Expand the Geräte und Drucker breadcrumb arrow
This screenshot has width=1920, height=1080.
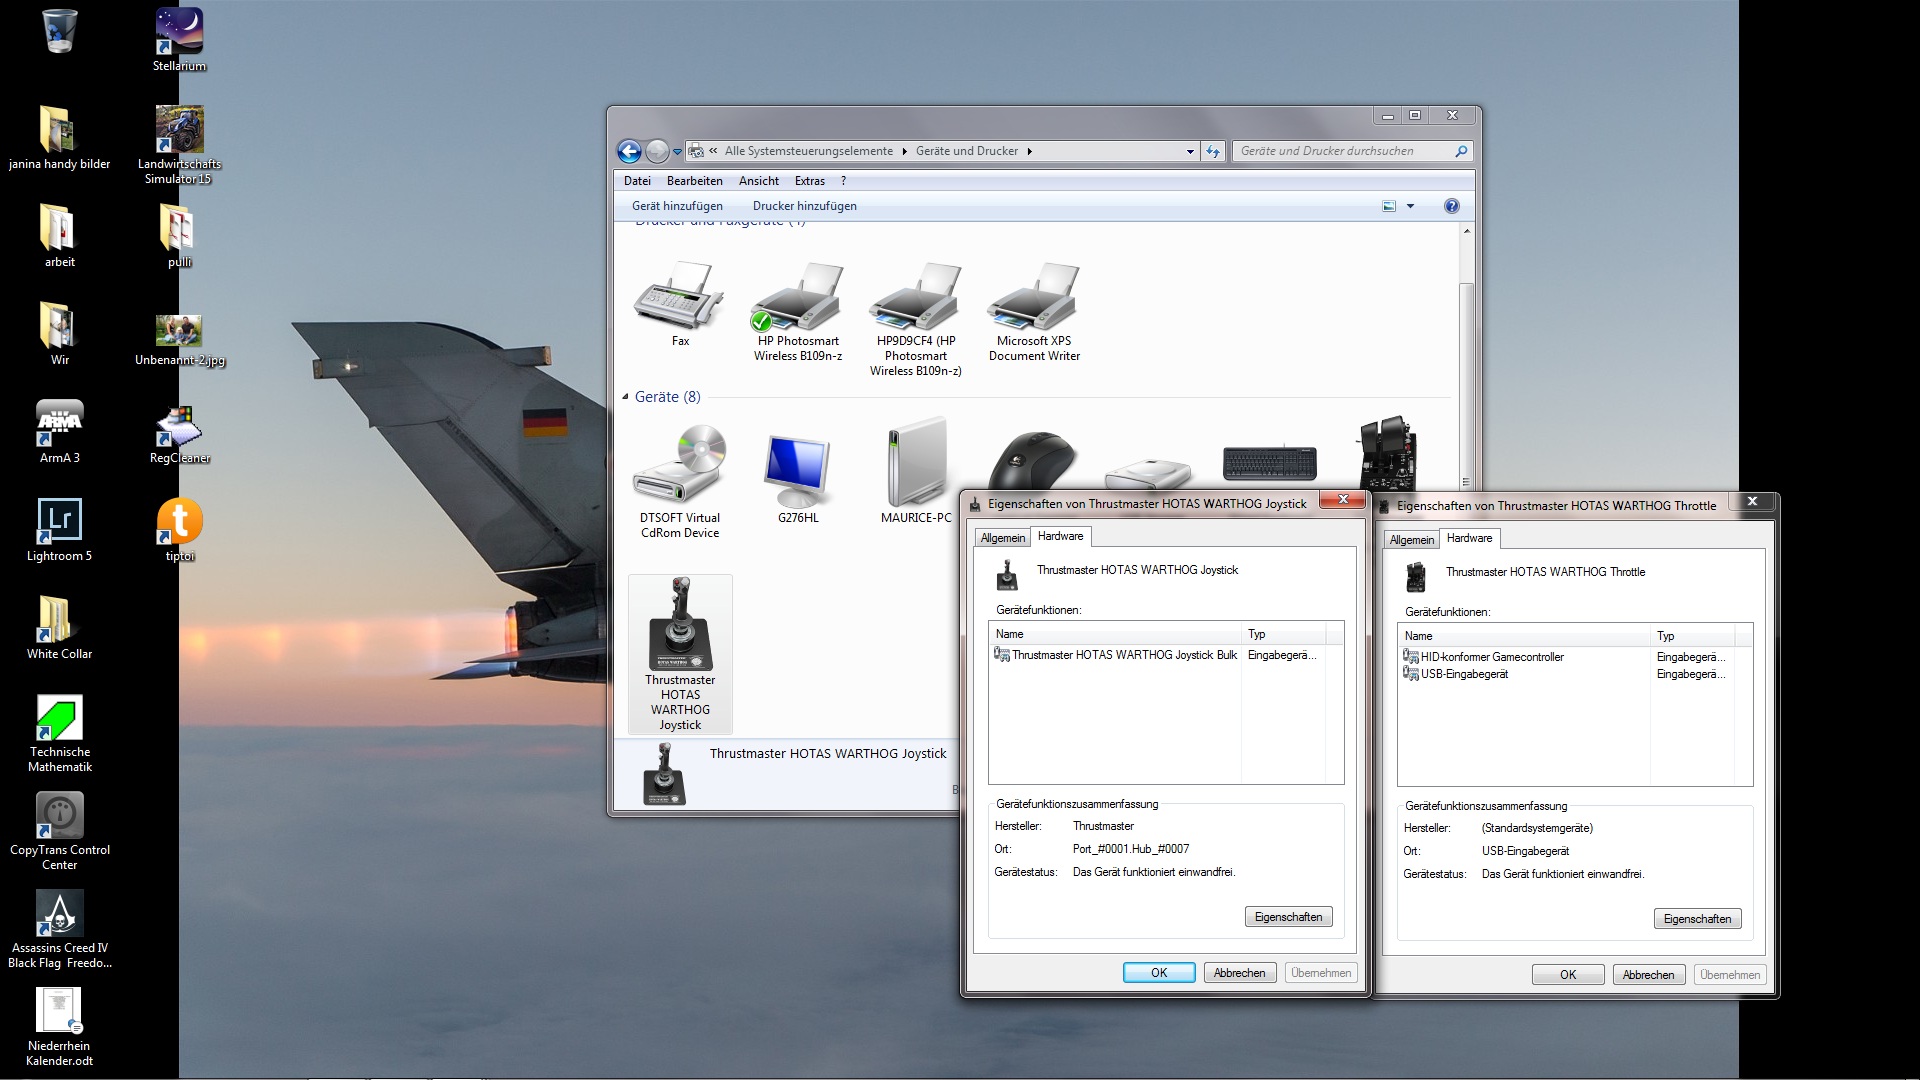click(1029, 152)
